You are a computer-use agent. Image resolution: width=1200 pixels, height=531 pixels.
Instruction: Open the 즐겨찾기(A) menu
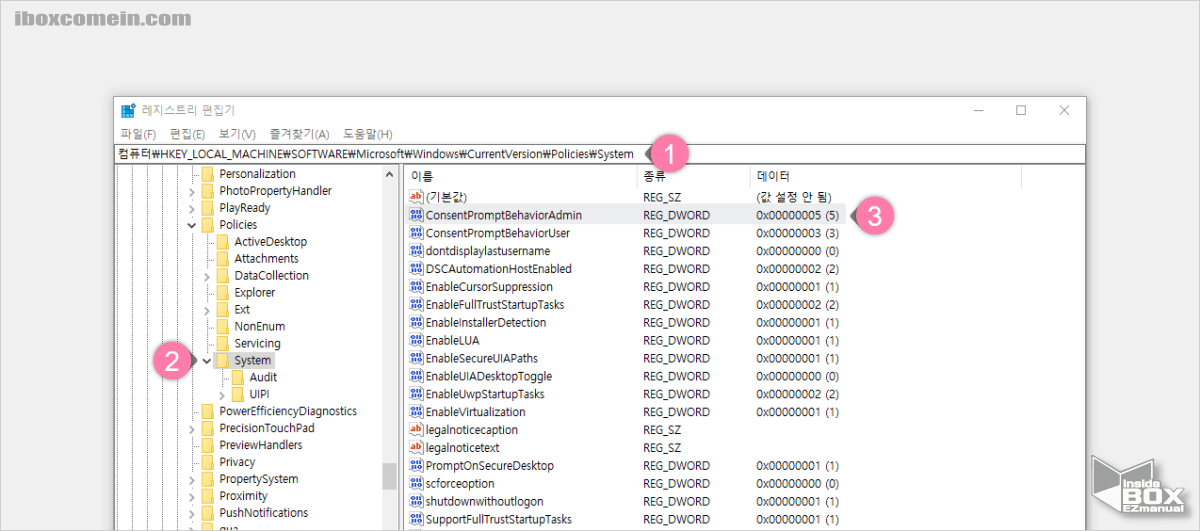click(299, 134)
